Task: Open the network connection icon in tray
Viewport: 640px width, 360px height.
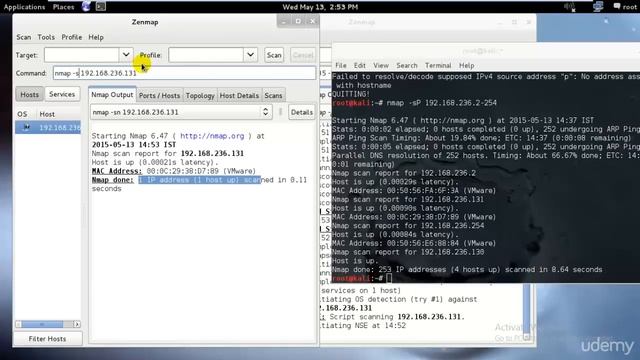Action: pos(598,7)
